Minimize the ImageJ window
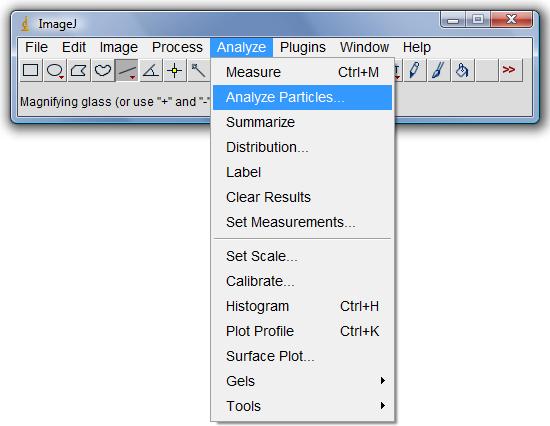 (453, 20)
